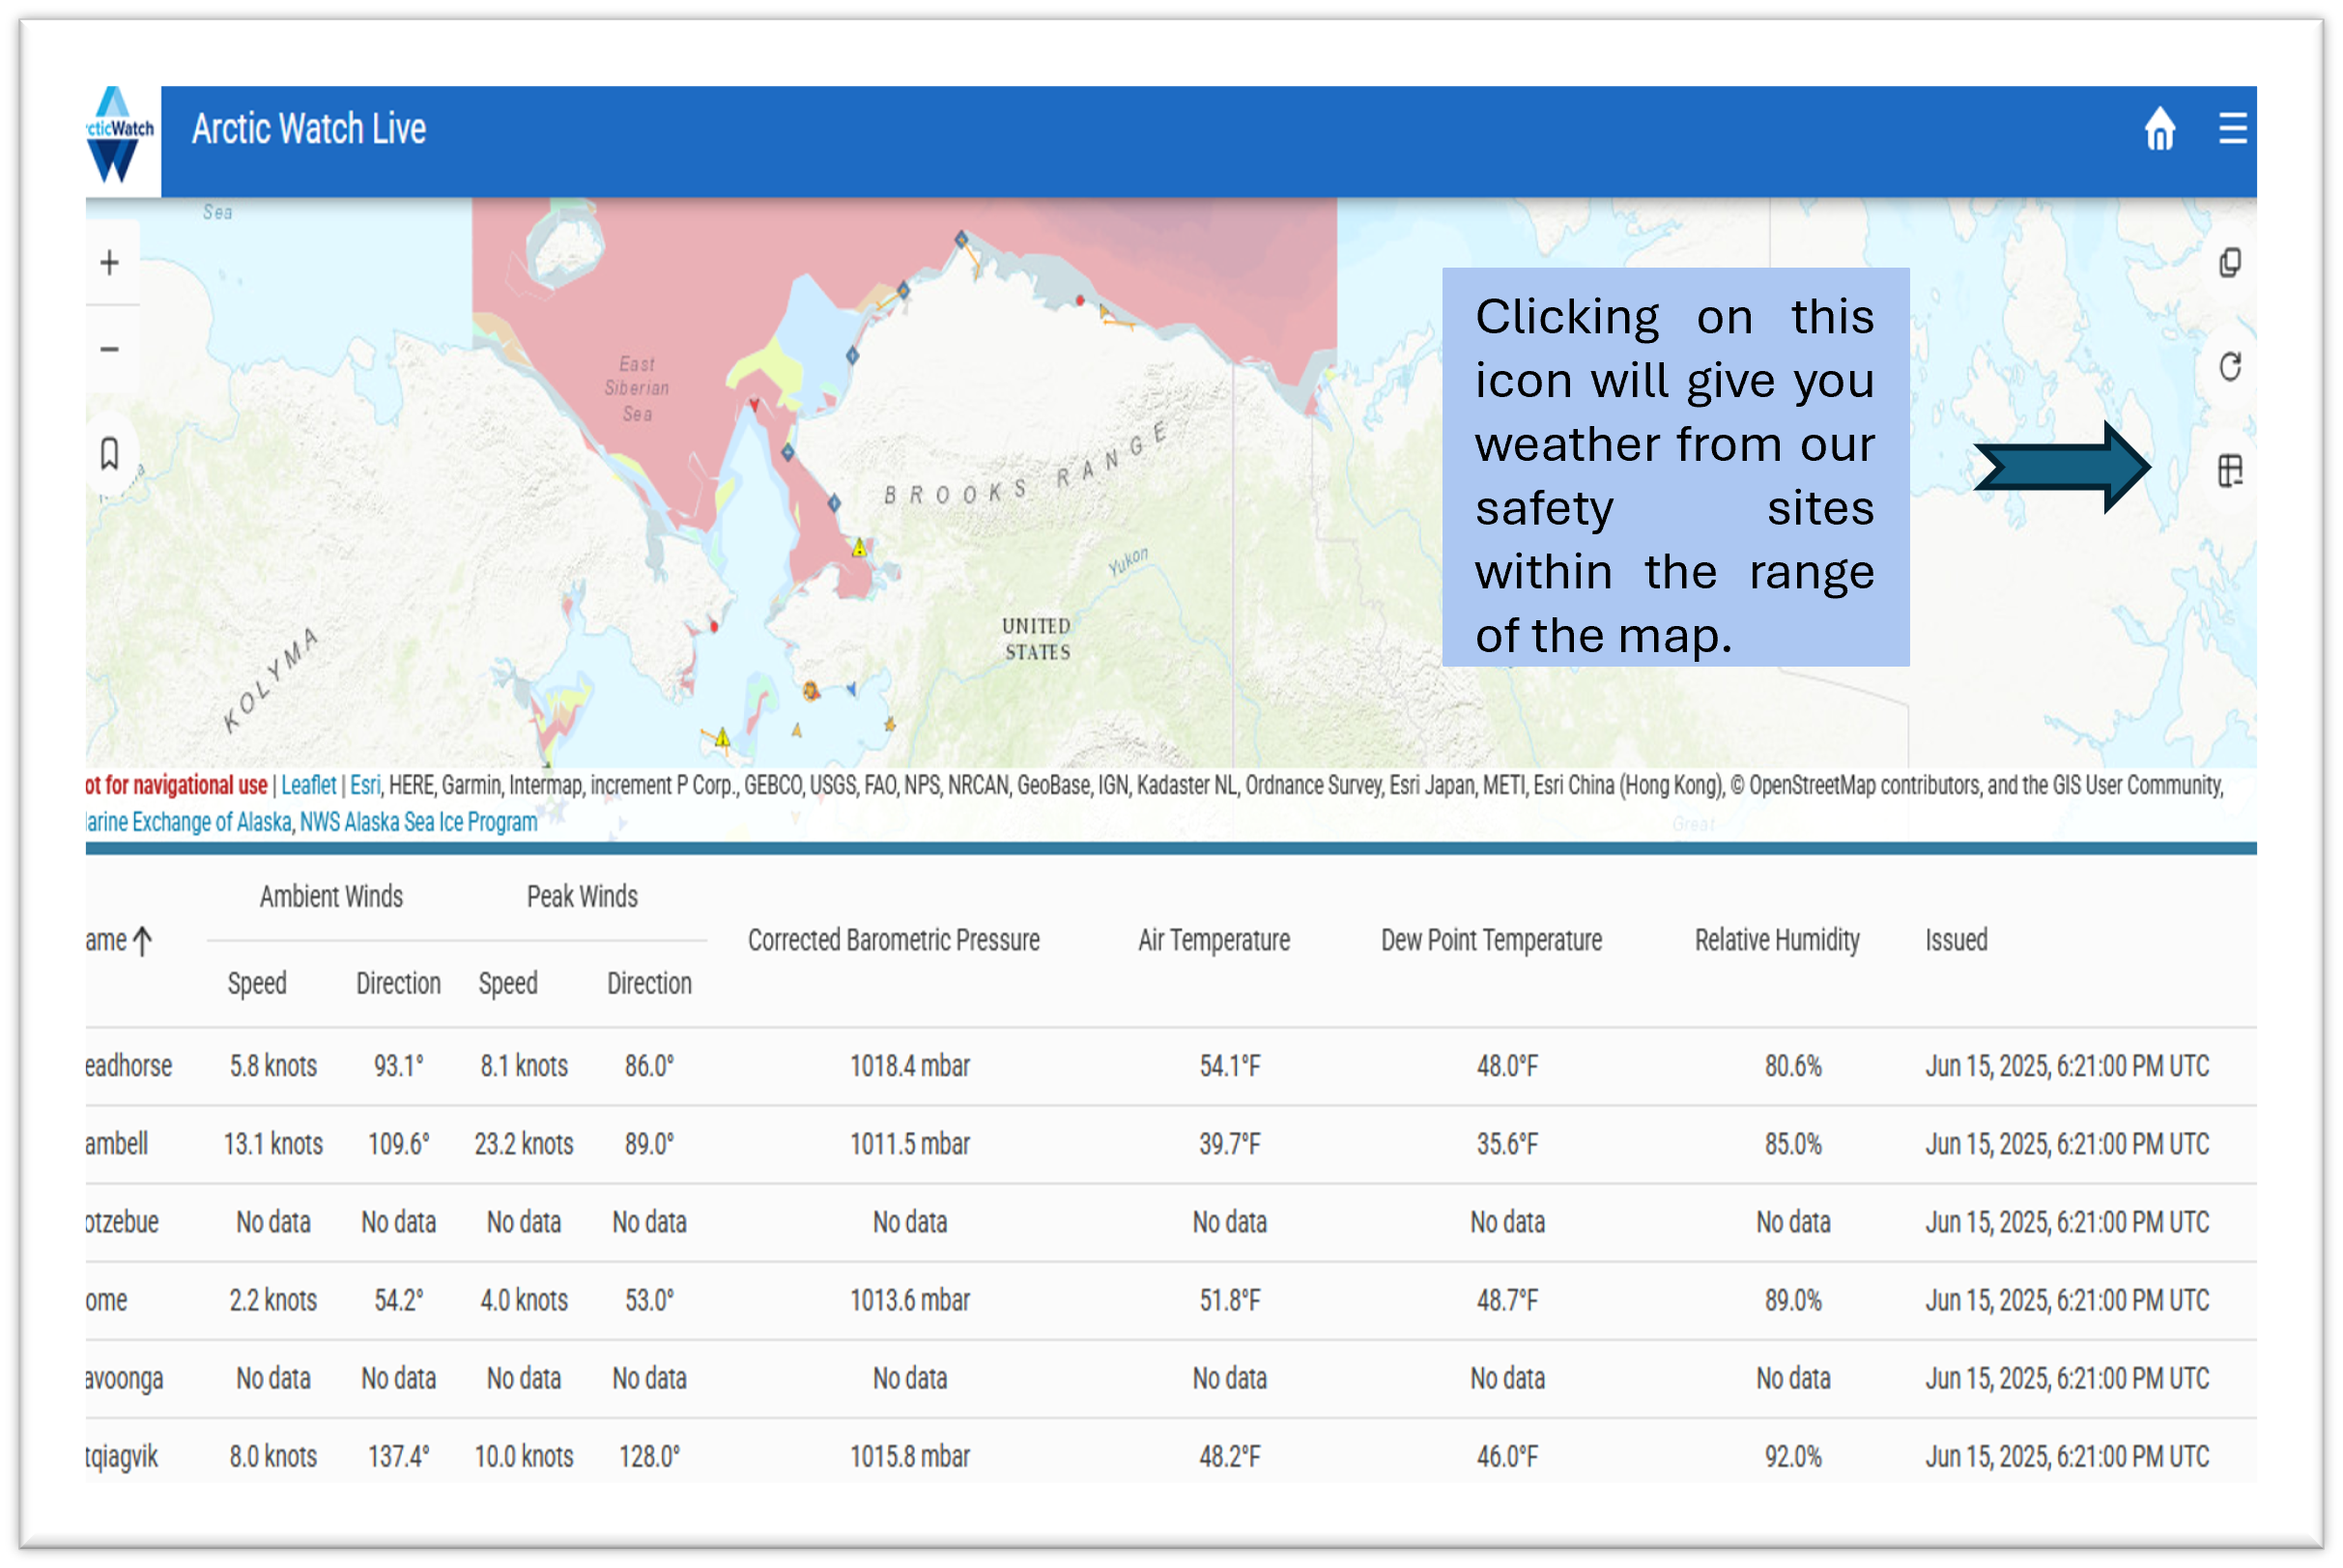Click the 54.1°F temperature cell

tap(1230, 1066)
